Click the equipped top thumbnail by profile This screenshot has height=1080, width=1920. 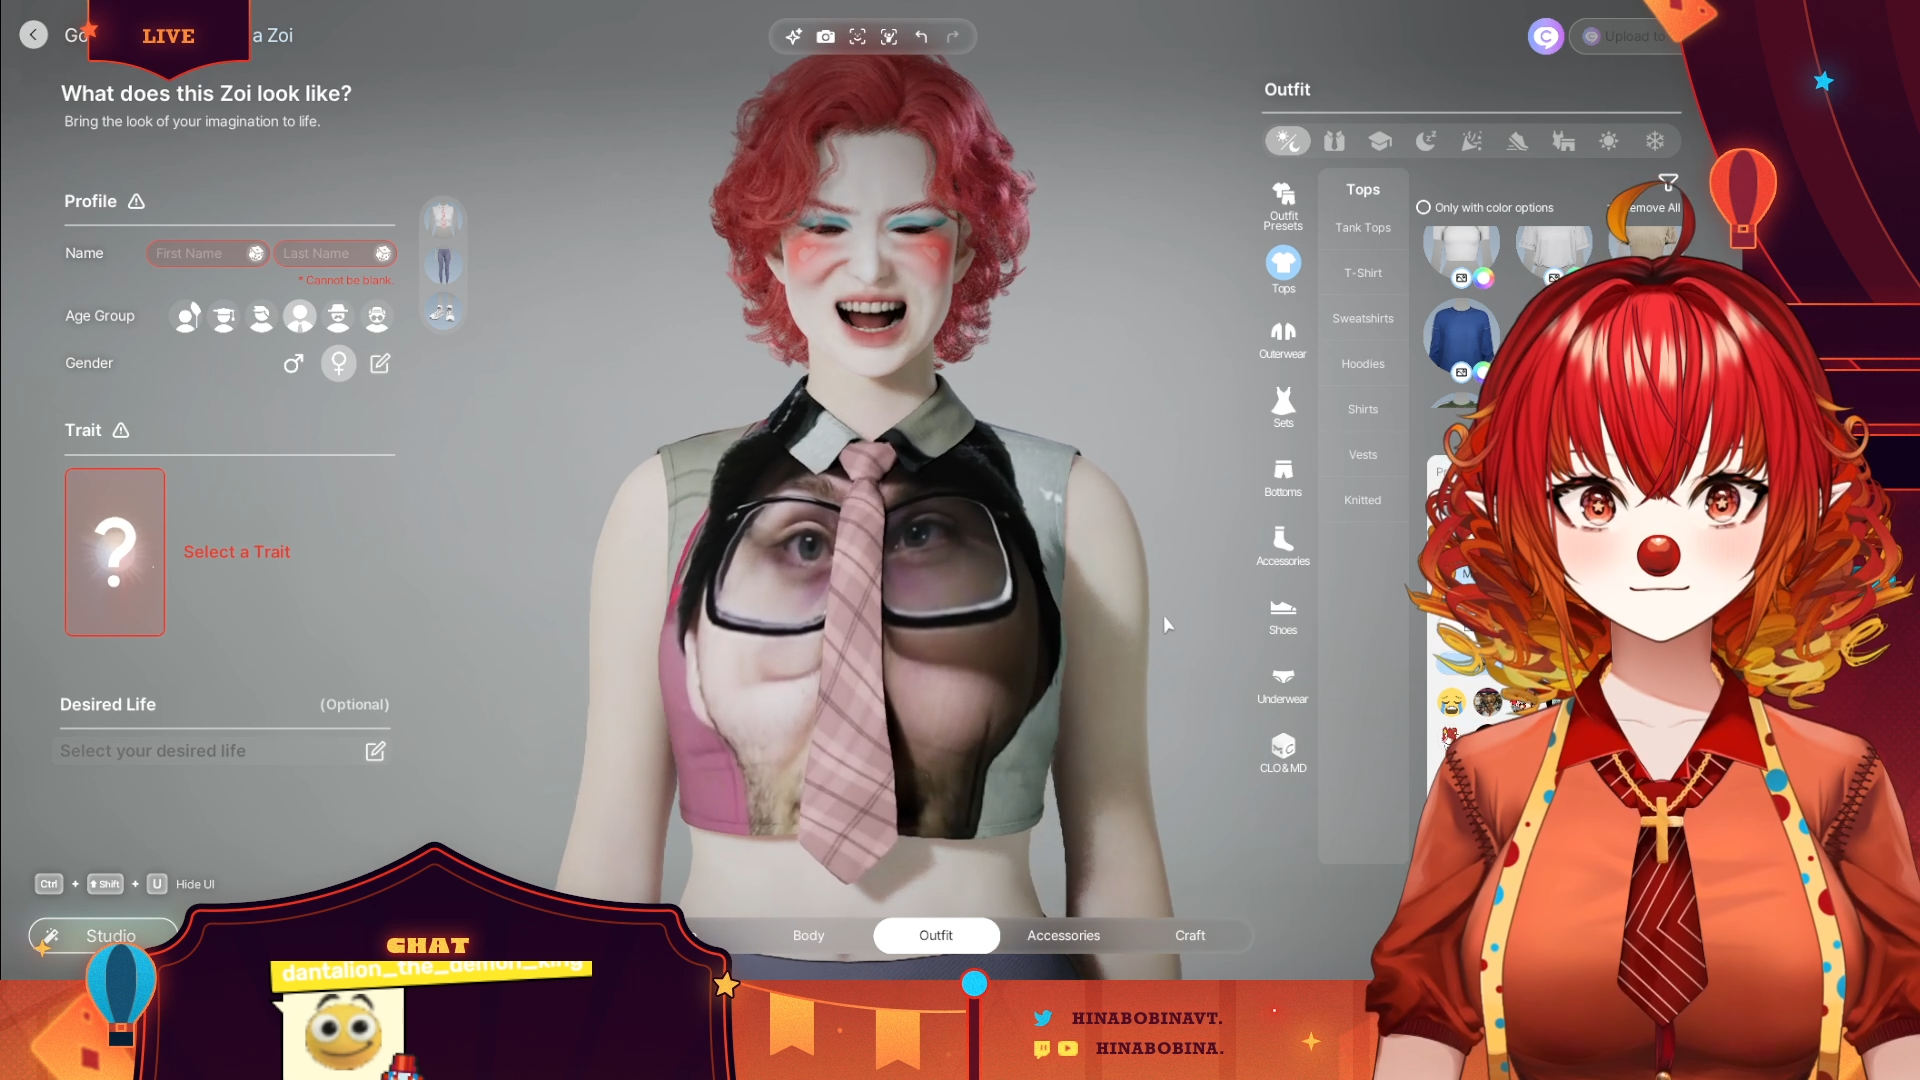[x=443, y=218]
